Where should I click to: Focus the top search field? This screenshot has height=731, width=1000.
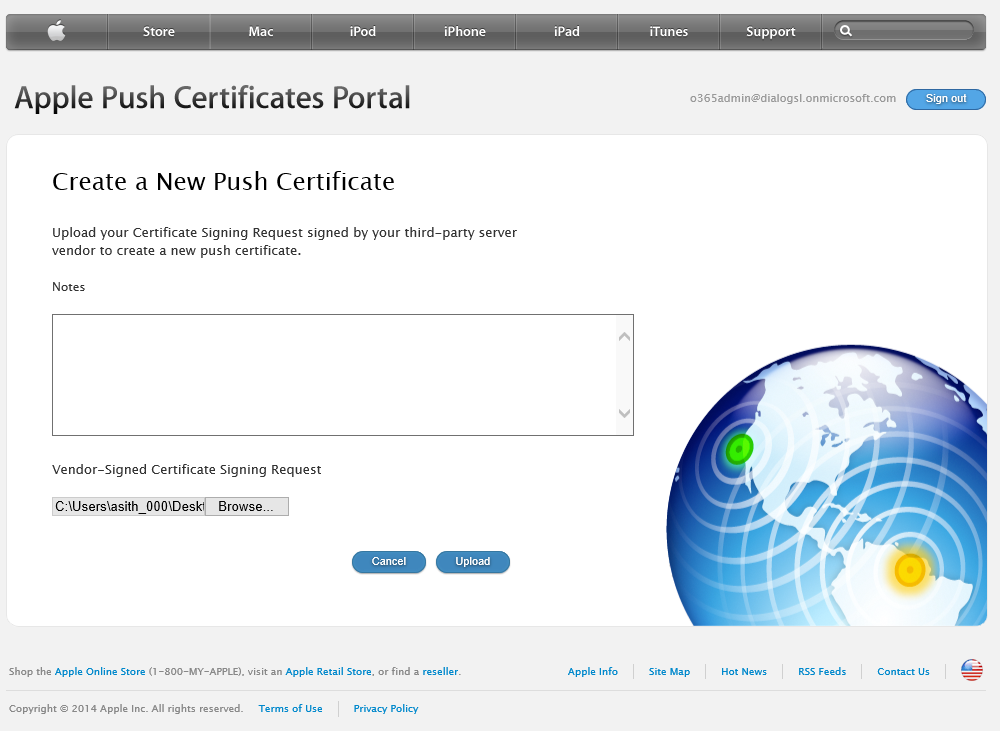click(x=904, y=31)
